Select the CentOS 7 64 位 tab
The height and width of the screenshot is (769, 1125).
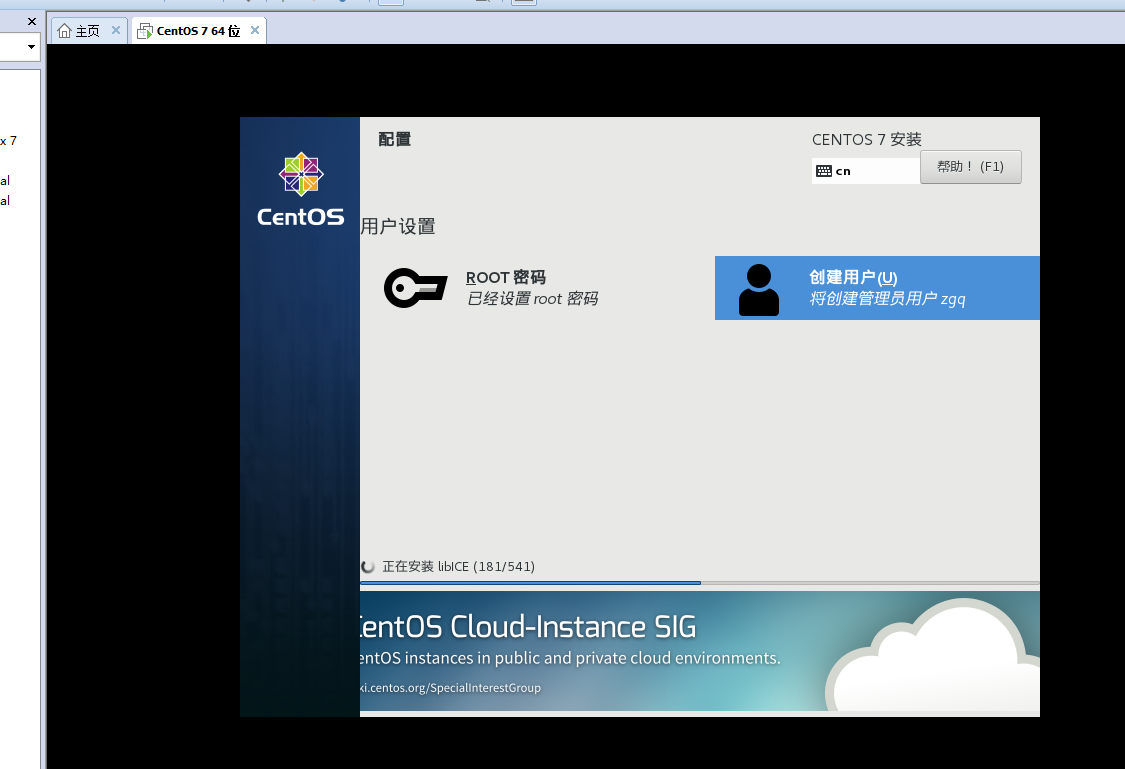199,31
